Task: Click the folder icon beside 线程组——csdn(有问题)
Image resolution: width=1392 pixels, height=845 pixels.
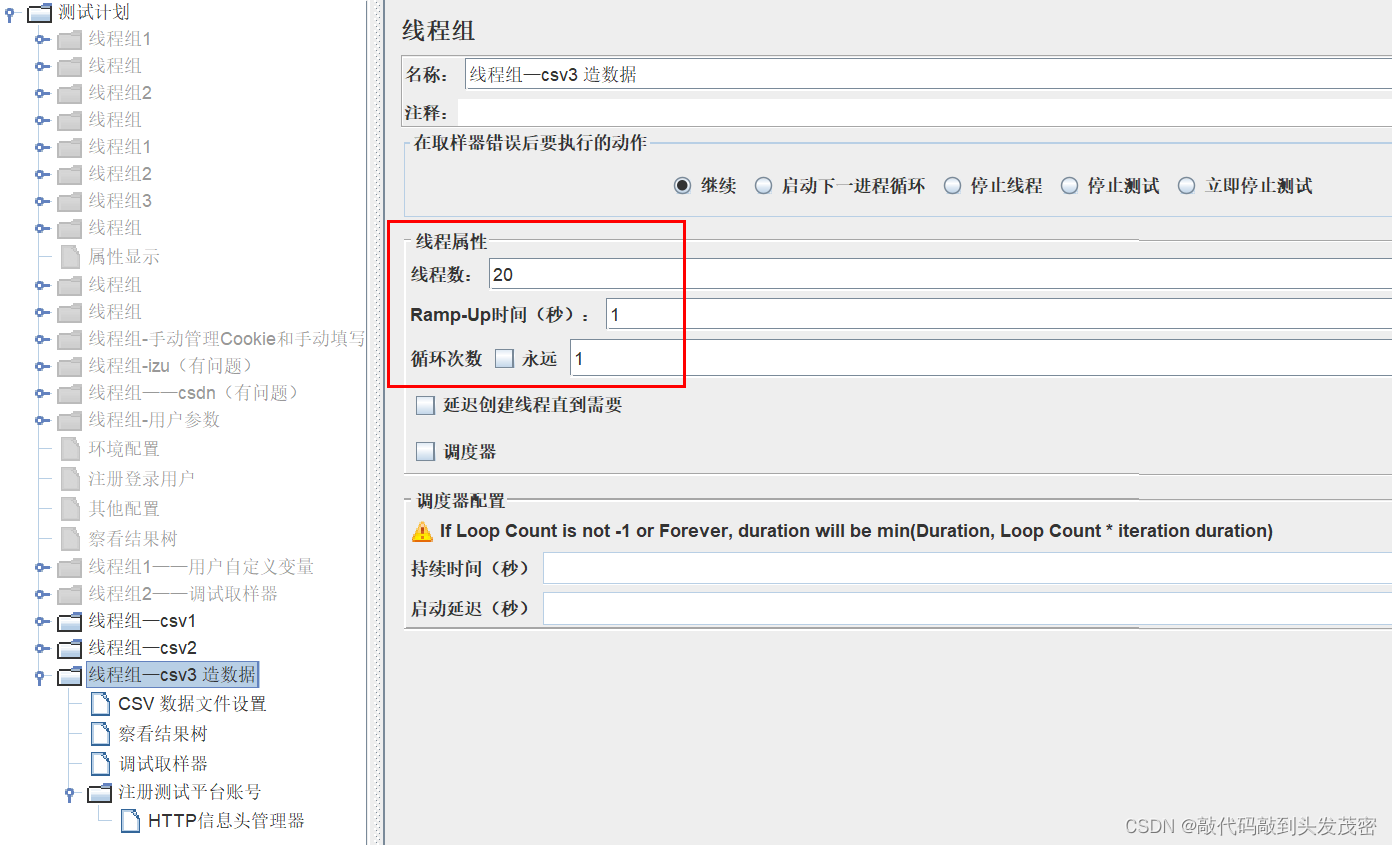Action: (x=69, y=394)
